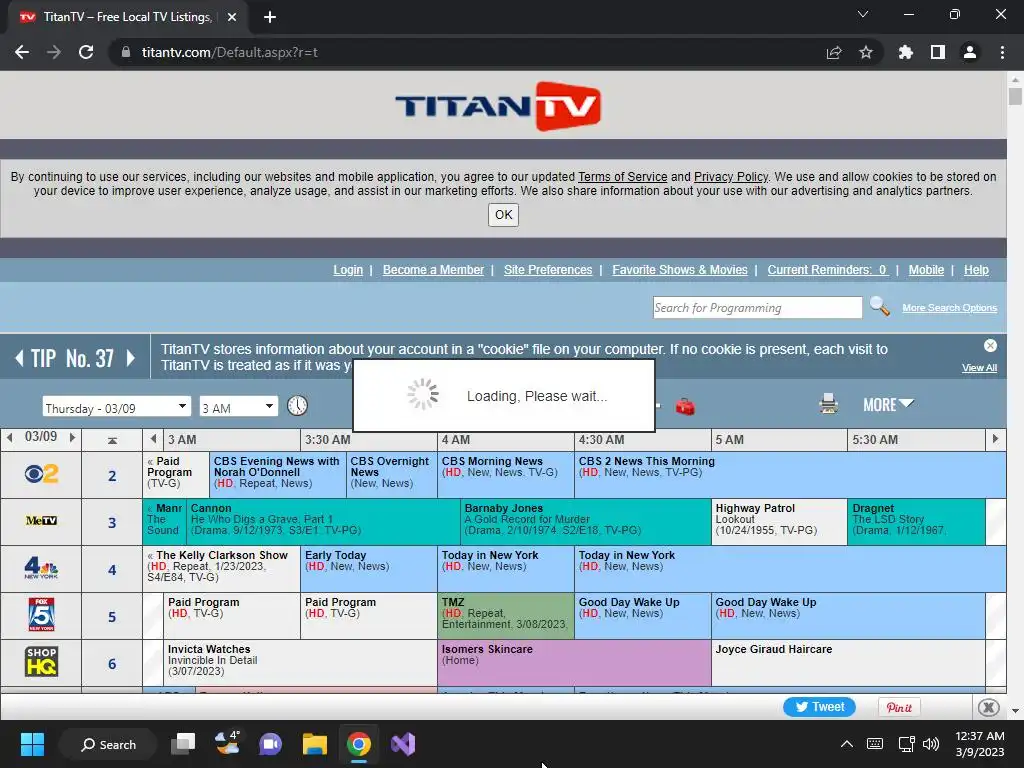The height and width of the screenshot is (768, 1024).
Task: Open Favorite Shows & Movies
Action: pos(680,270)
